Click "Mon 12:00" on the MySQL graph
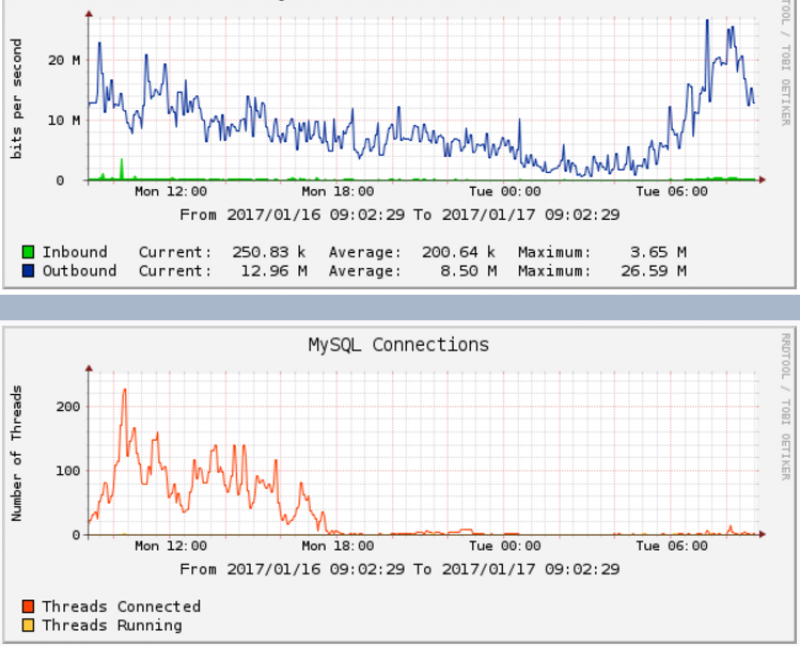The height and width of the screenshot is (646, 800). (171, 546)
